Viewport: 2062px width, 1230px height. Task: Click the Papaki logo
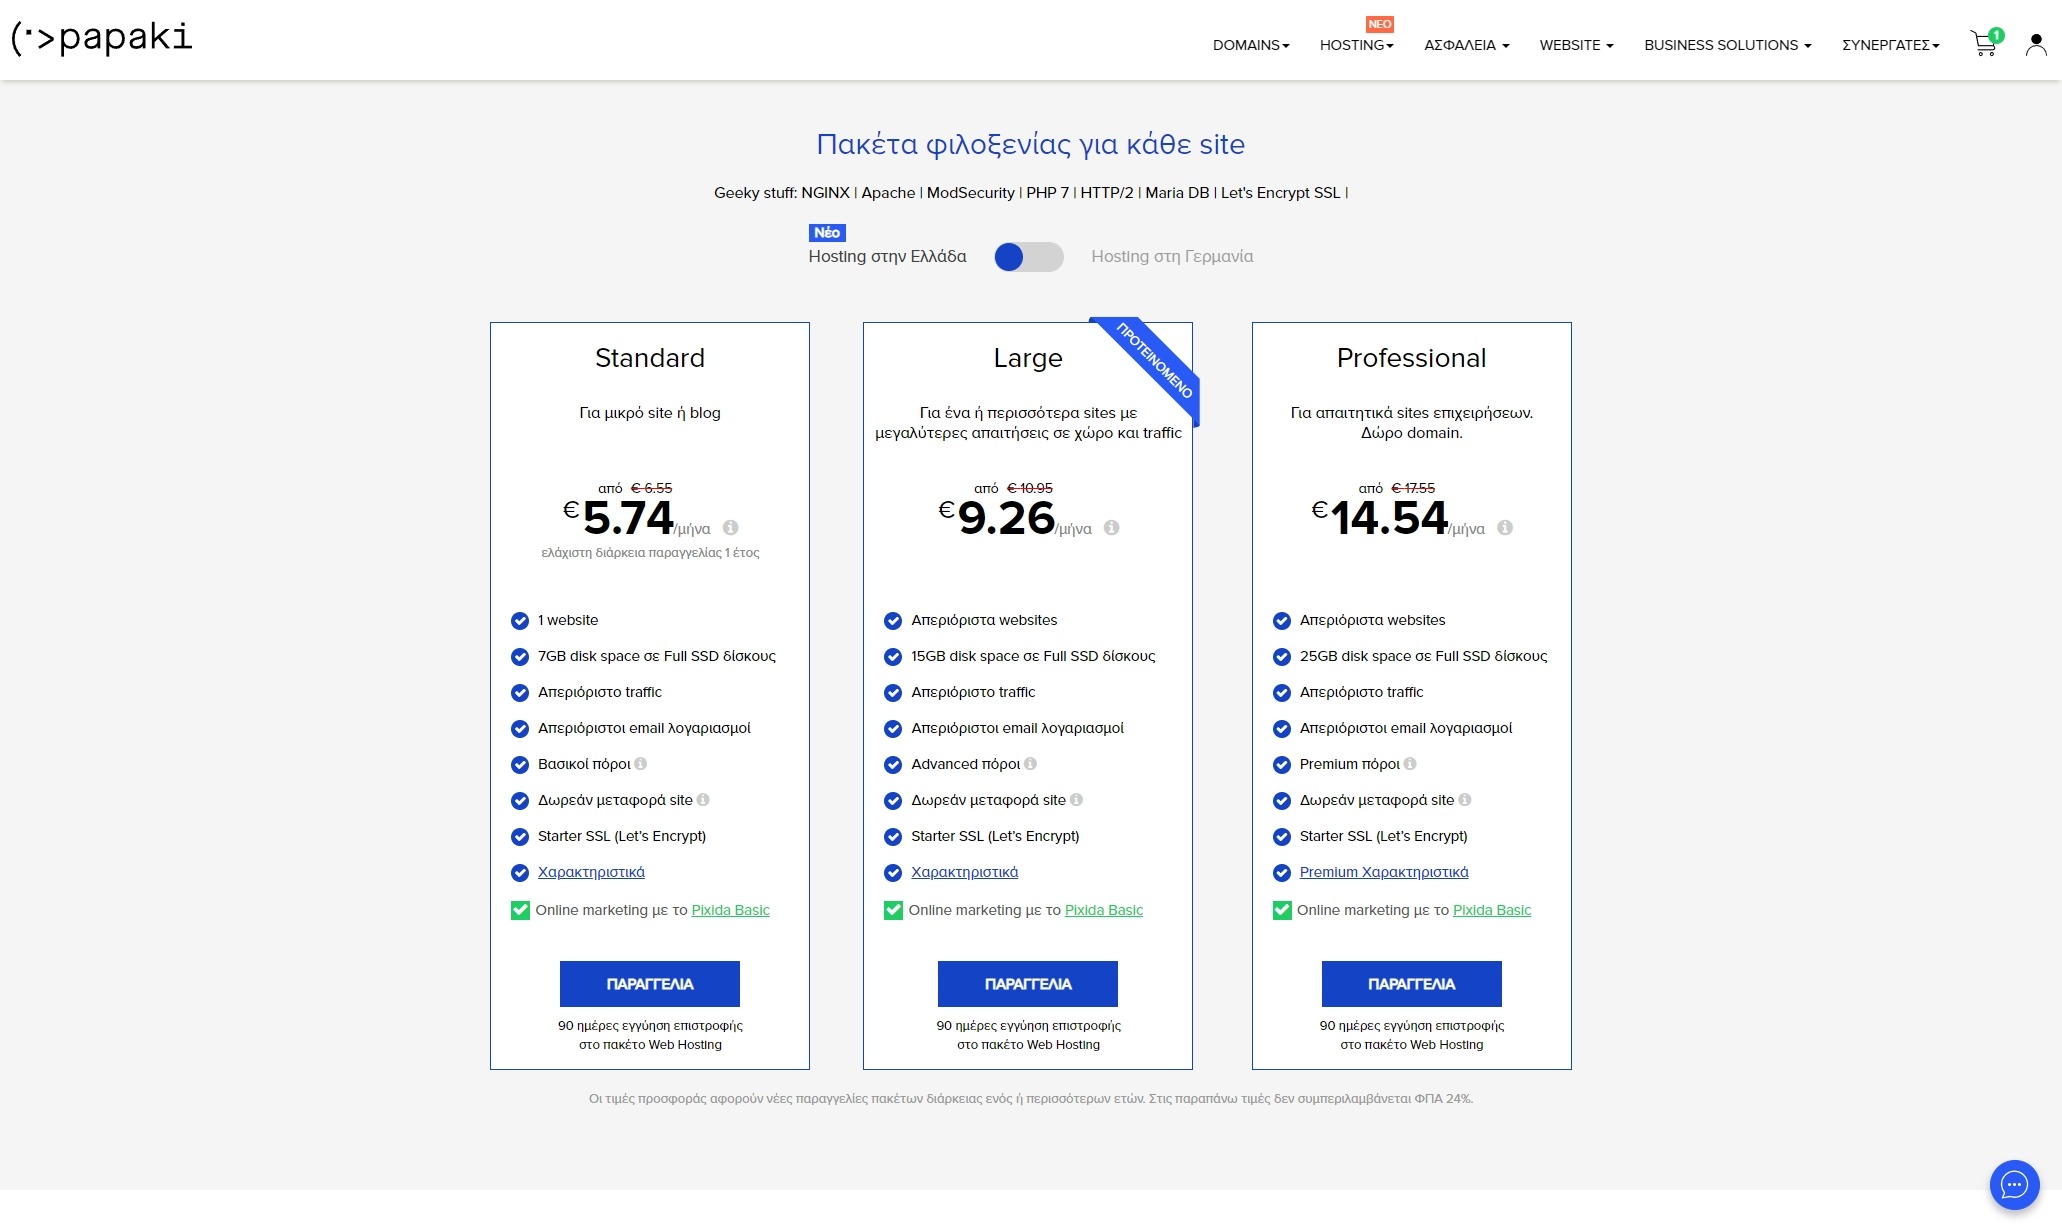coord(102,40)
